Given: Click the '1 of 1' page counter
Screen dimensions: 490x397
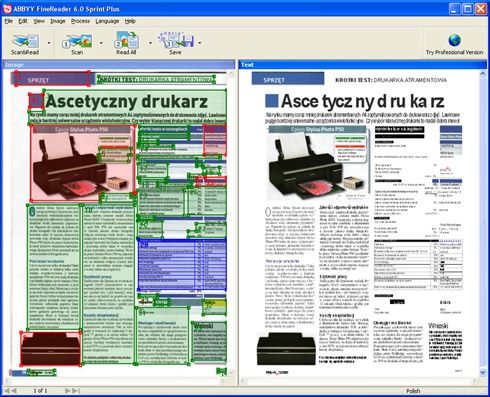Looking at the screenshot, I should click(x=40, y=390).
